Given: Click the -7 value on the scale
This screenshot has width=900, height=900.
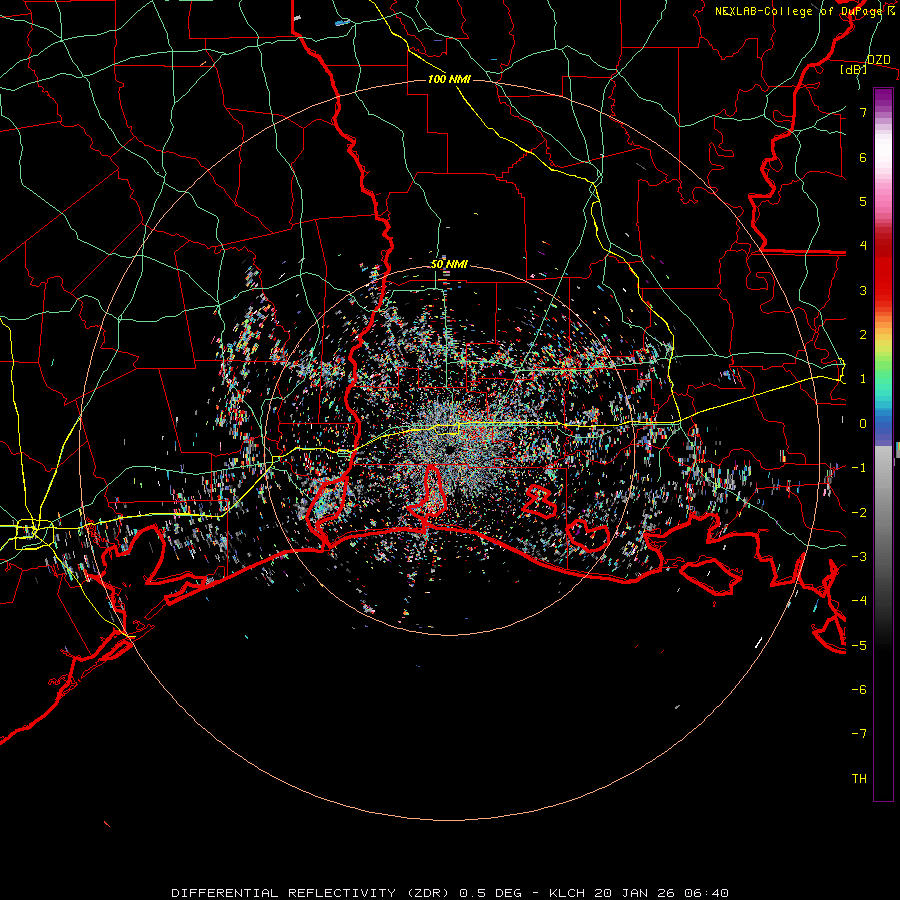Looking at the screenshot, I should tap(859, 734).
